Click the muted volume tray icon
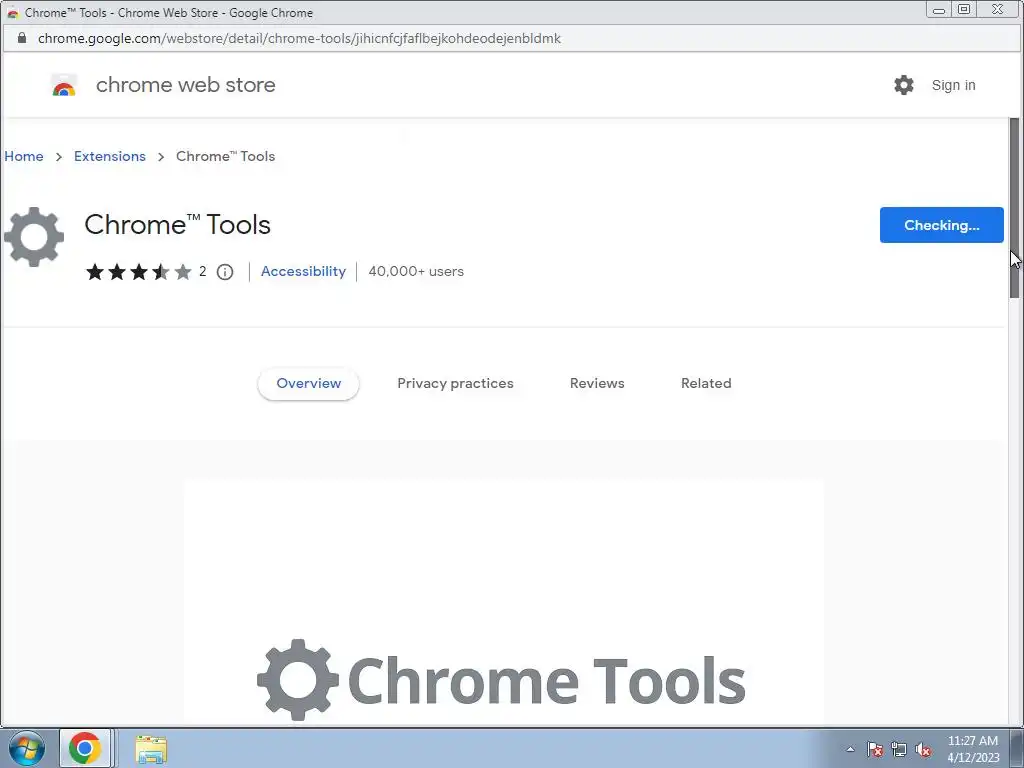Viewport: 1024px width, 768px height. point(923,749)
